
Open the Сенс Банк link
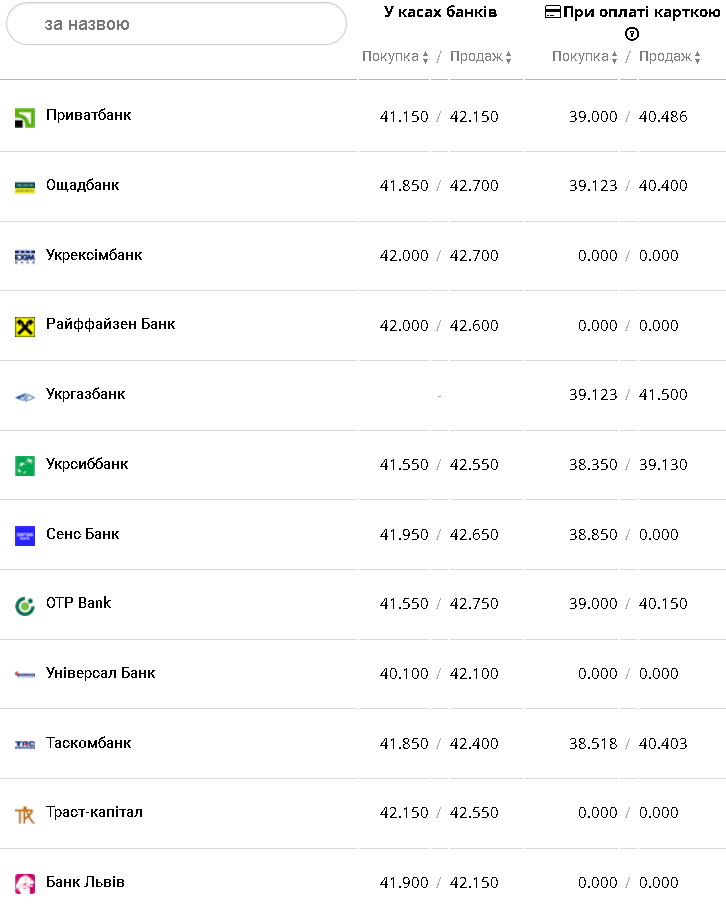pos(83,534)
